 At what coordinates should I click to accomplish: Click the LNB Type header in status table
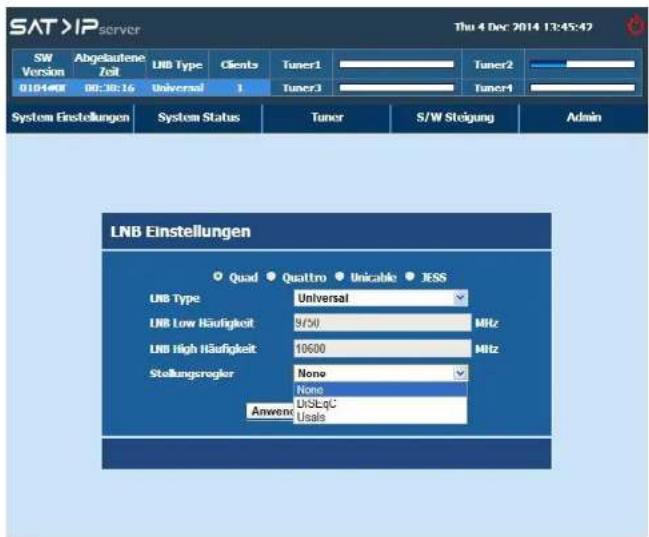tap(177, 65)
